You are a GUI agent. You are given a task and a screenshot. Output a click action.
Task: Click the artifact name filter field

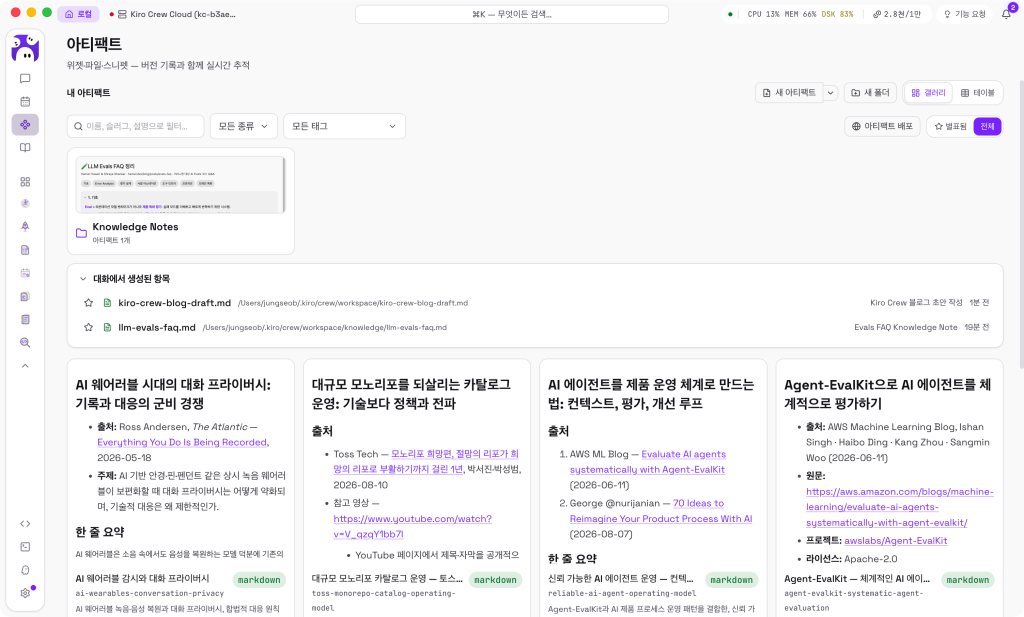coord(135,126)
